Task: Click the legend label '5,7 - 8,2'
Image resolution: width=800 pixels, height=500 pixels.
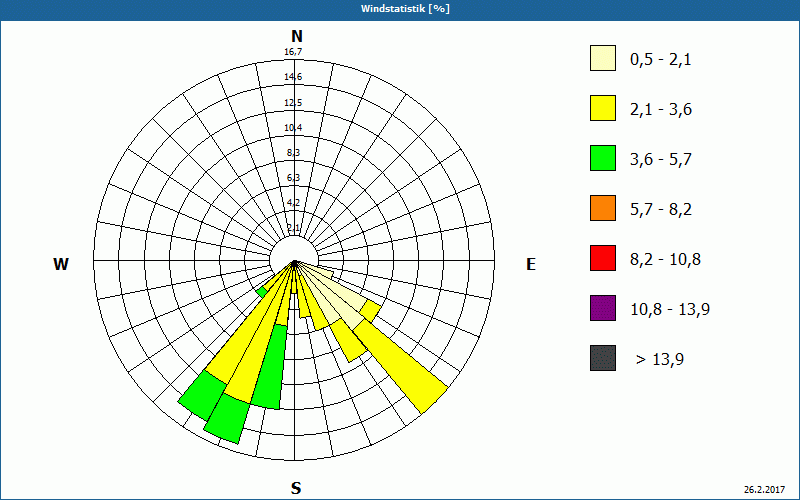Action: [661, 210]
